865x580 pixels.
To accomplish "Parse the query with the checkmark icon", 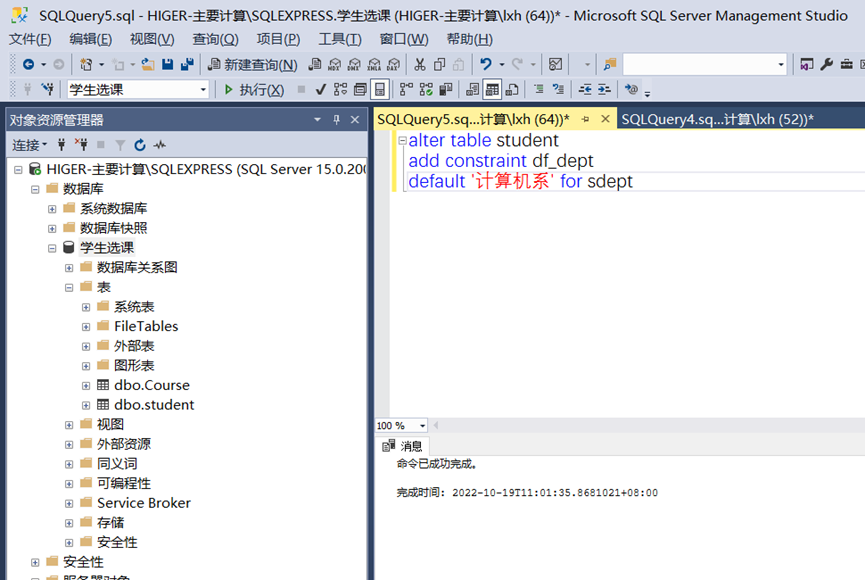I will [321, 89].
